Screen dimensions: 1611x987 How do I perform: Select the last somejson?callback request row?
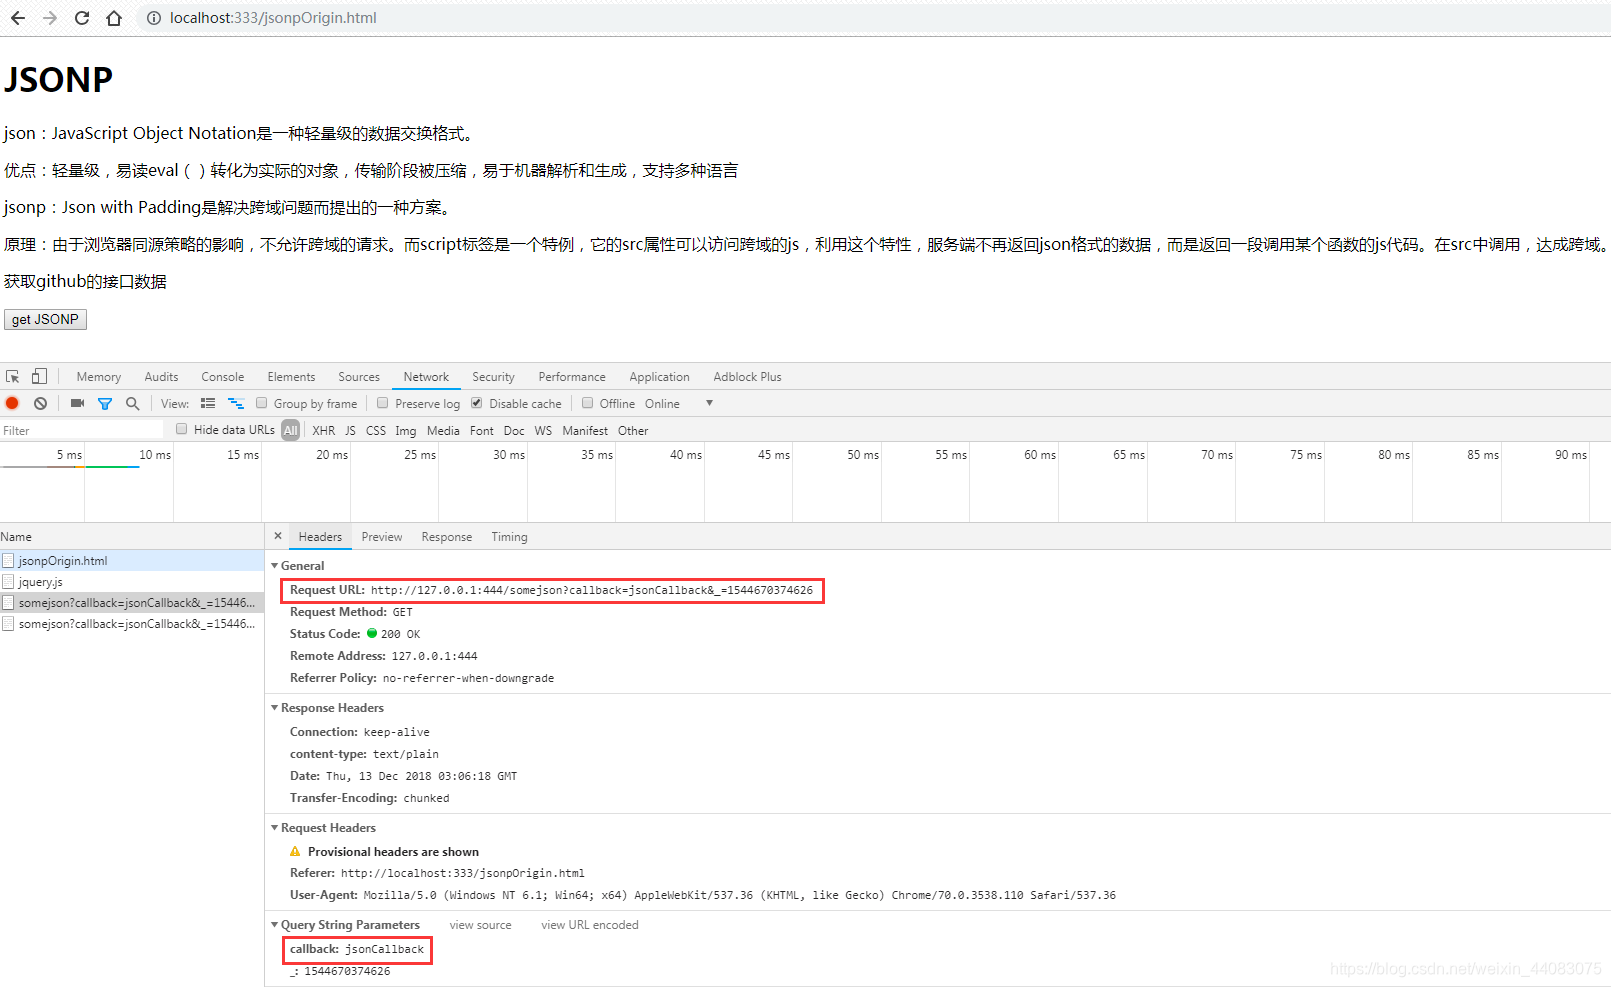(132, 624)
